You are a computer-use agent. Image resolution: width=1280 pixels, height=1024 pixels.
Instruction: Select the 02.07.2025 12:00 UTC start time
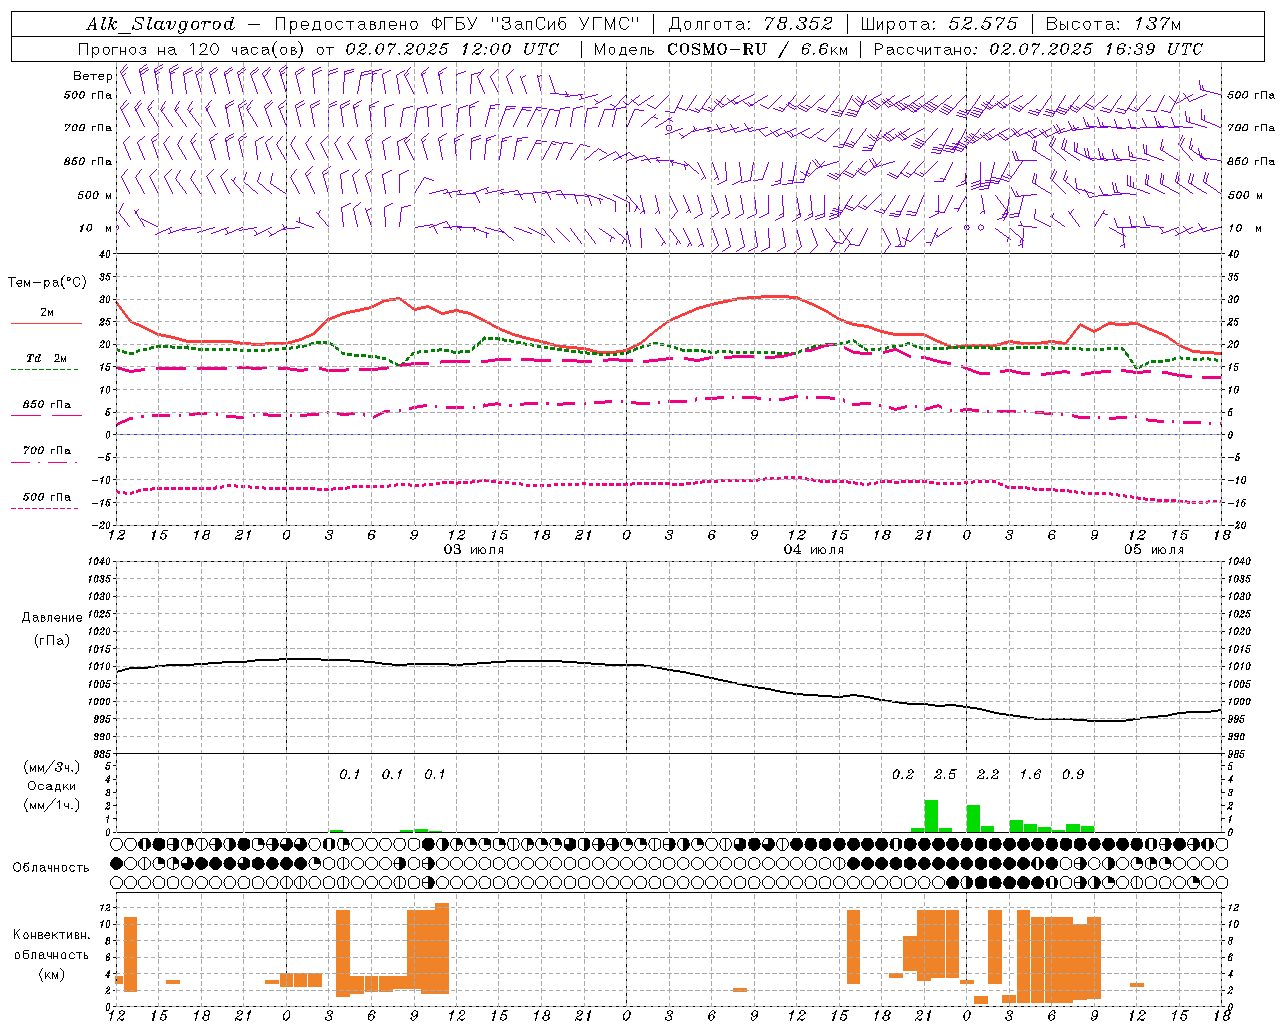tap(452, 49)
